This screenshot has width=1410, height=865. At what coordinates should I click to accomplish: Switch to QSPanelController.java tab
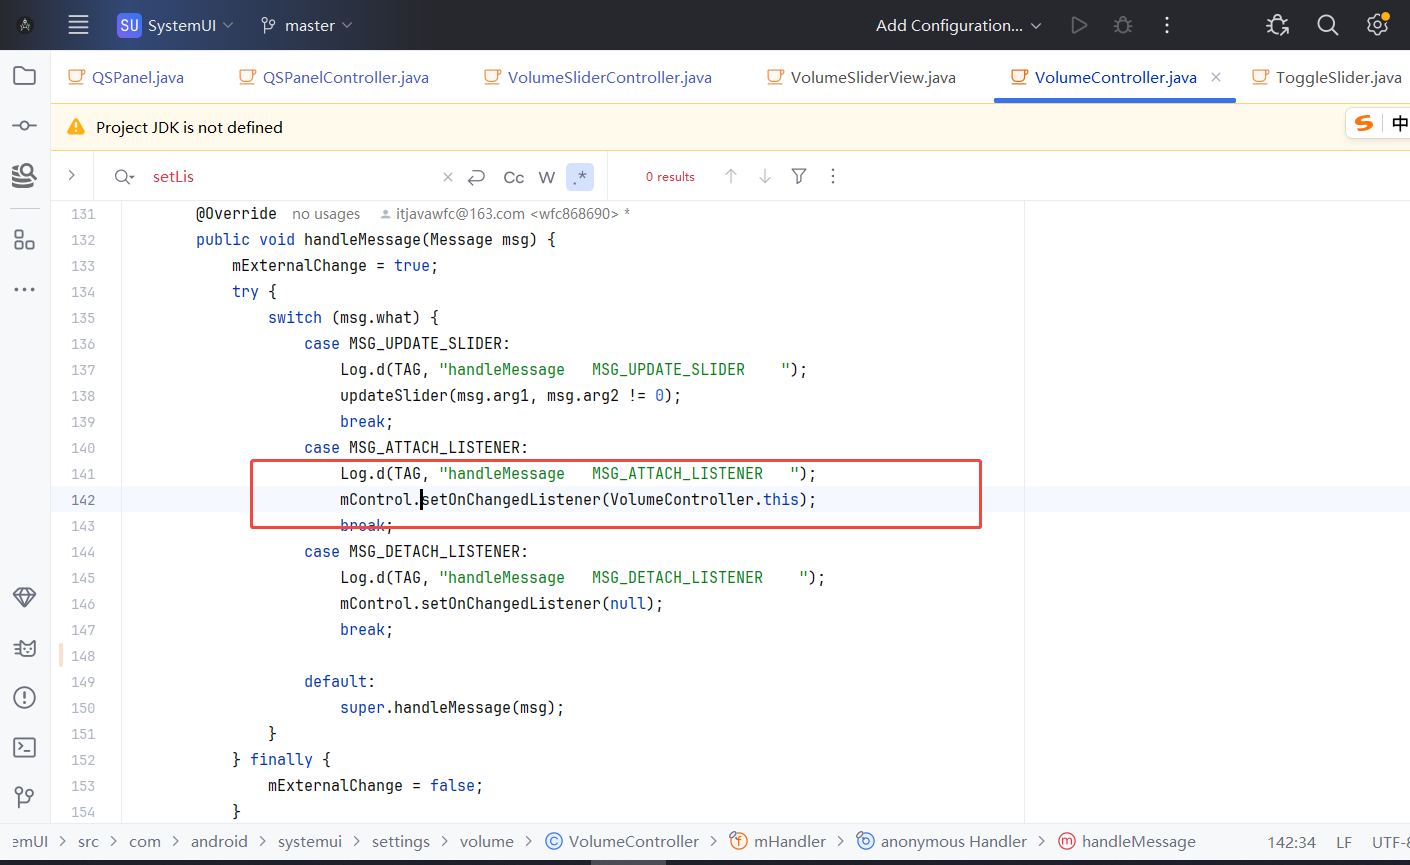coord(334,77)
